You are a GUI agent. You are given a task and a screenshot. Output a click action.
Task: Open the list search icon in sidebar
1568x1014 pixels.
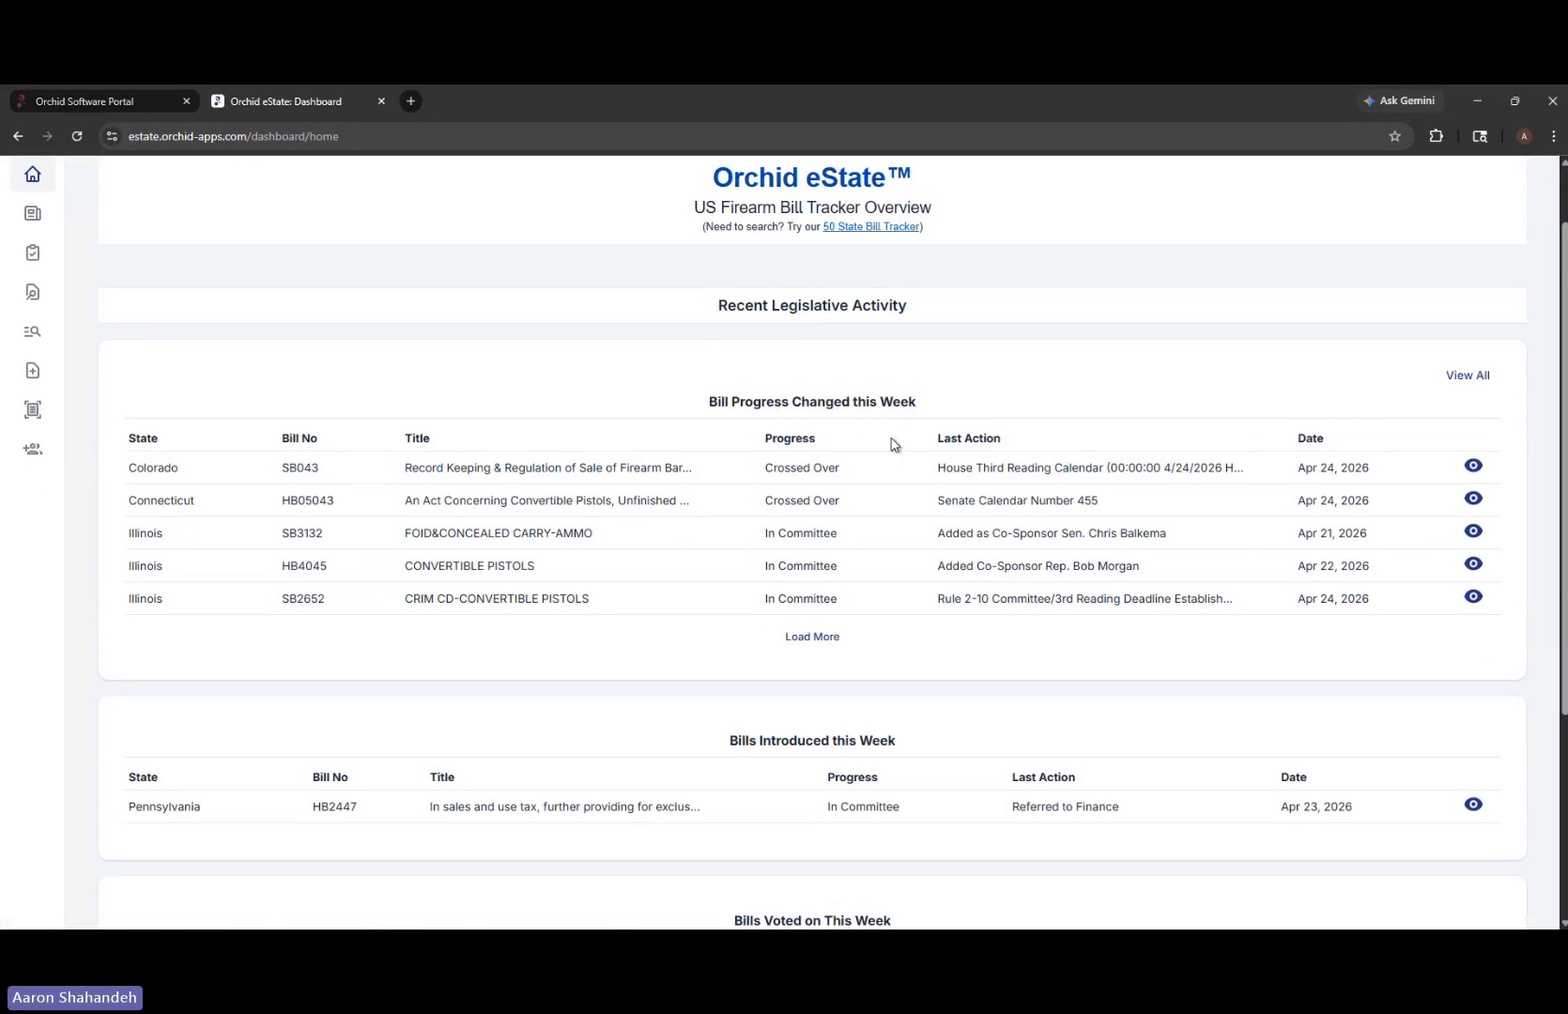click(x=32, y=331)
